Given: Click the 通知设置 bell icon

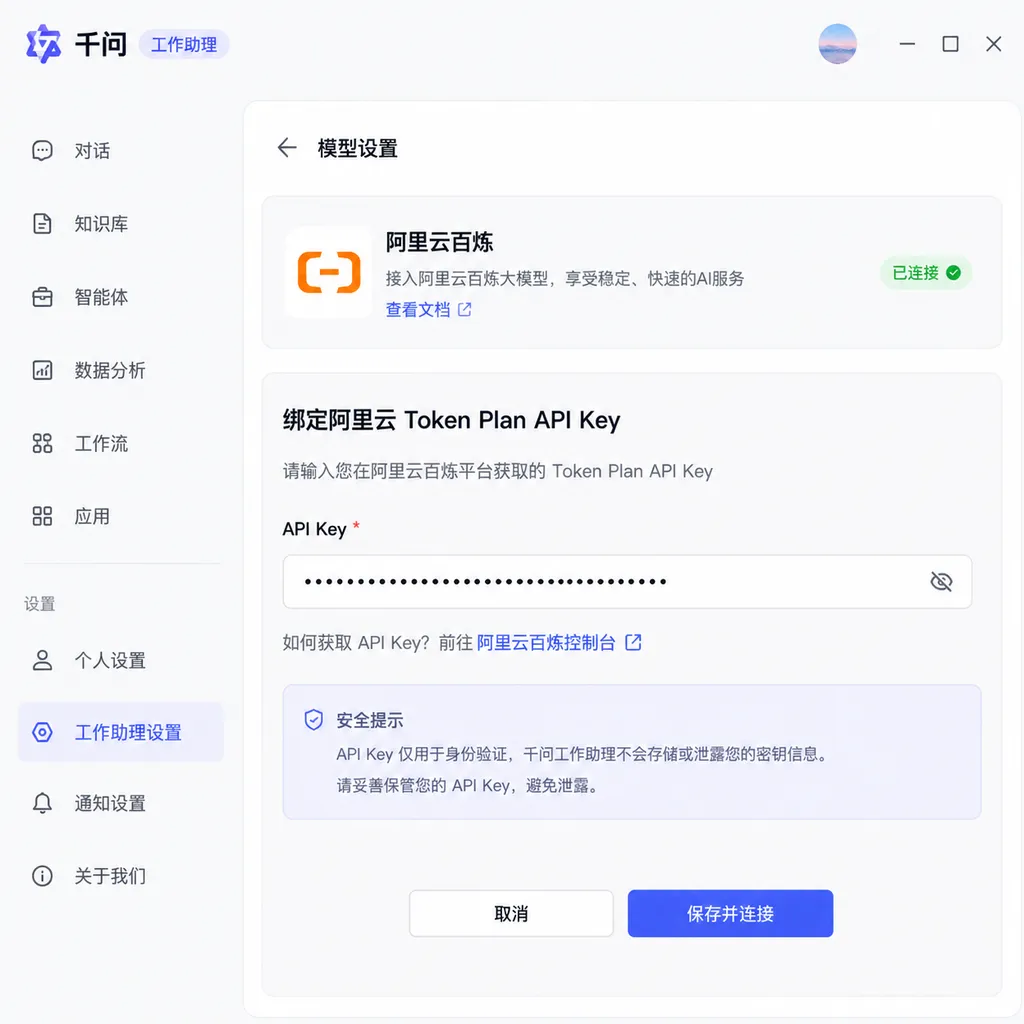Looking at the screenshot, I should tap(42, 803).
